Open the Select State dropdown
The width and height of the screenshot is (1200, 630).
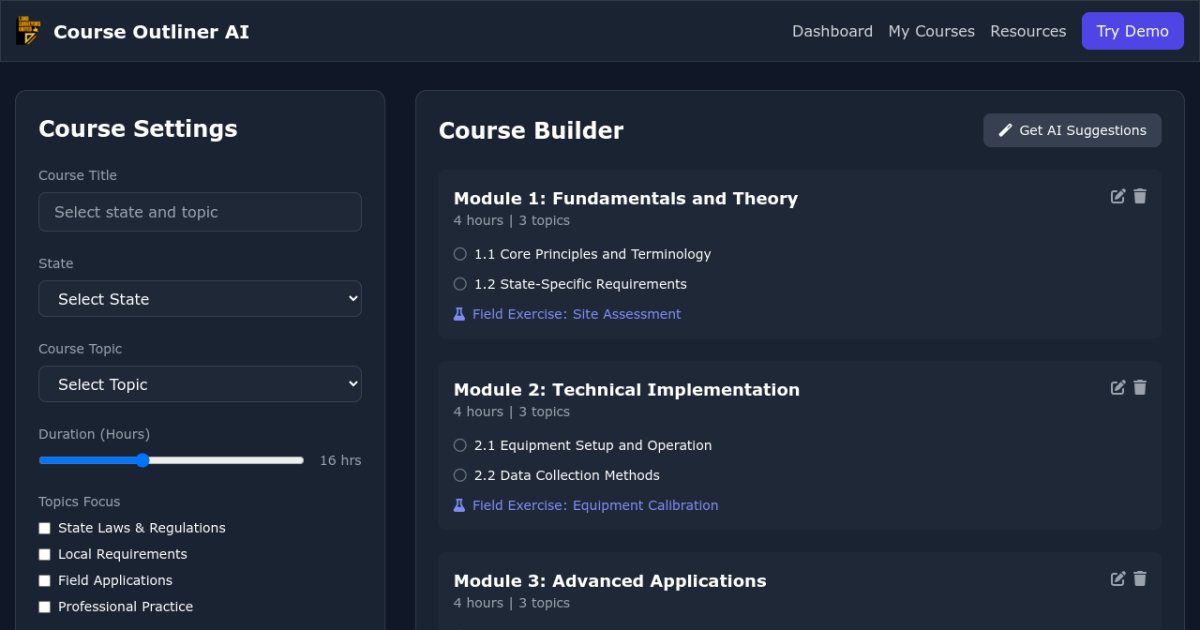[200, 298]
